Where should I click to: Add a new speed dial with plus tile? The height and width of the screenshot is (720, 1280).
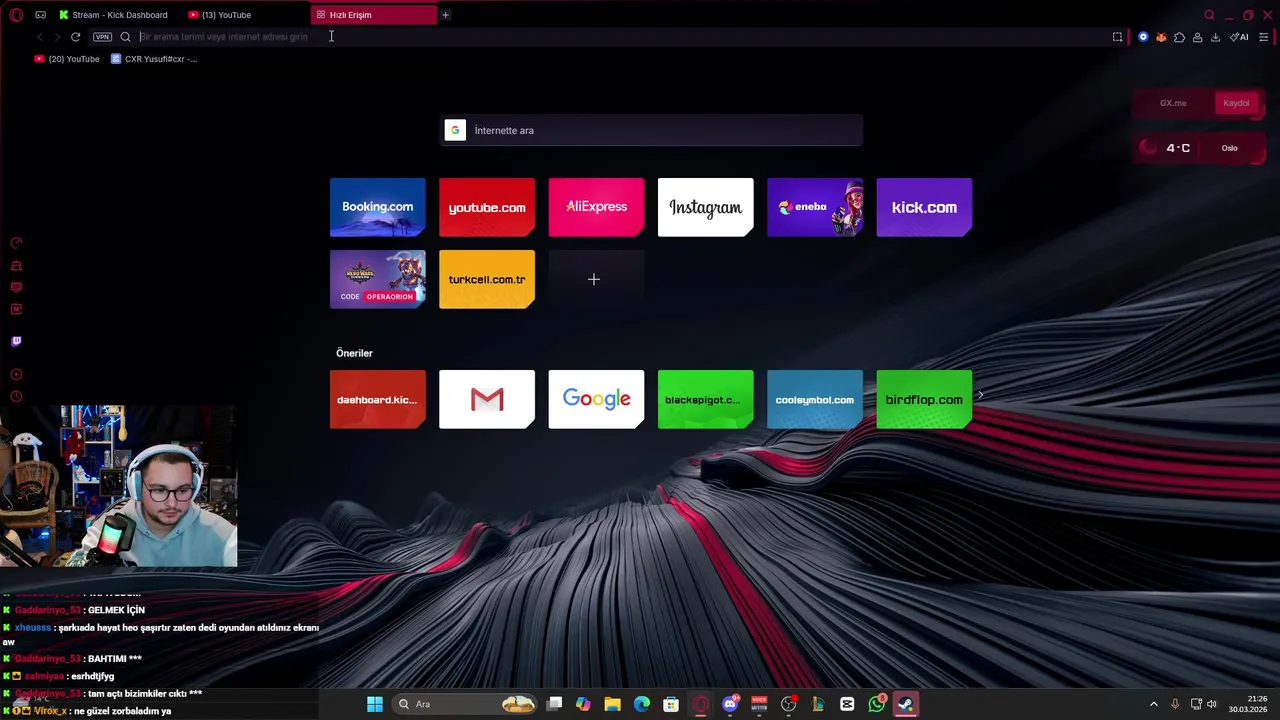(x=594, y=279)
